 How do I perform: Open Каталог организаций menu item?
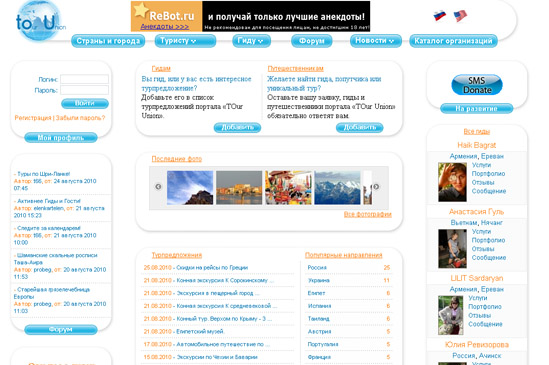(453, 41)
